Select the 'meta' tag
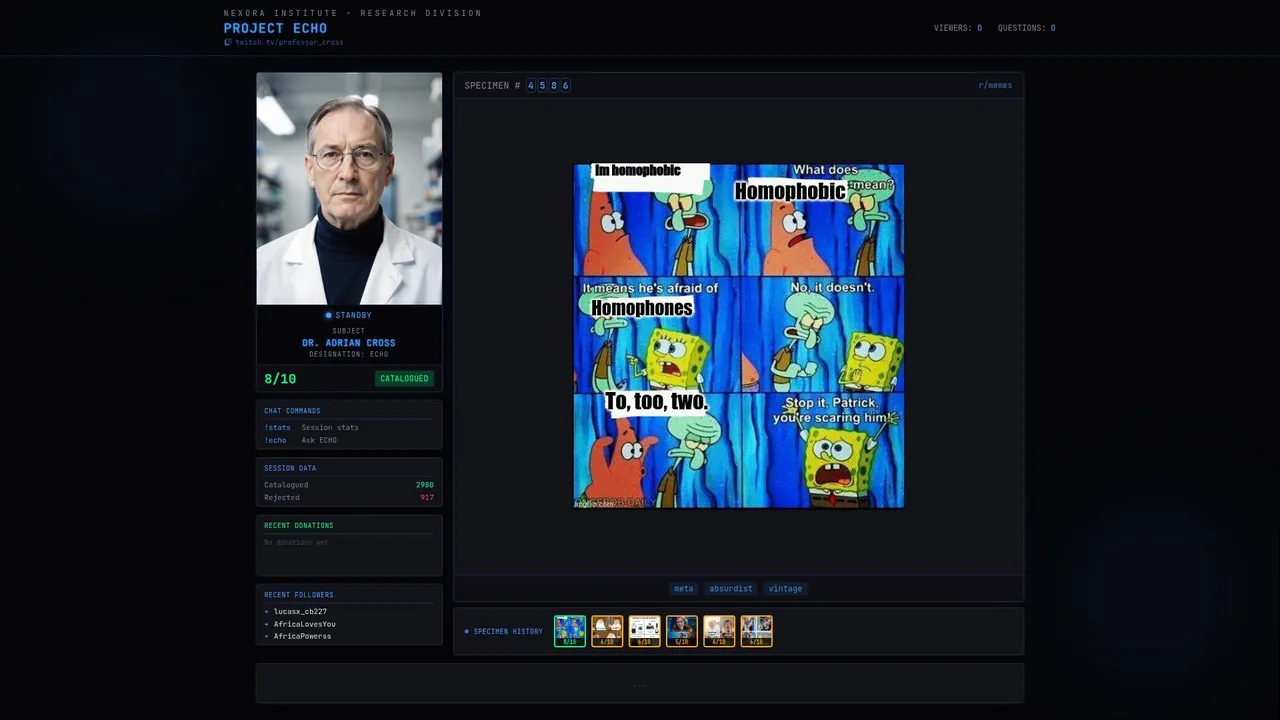 pyautogui.click(x=683, y=589)
